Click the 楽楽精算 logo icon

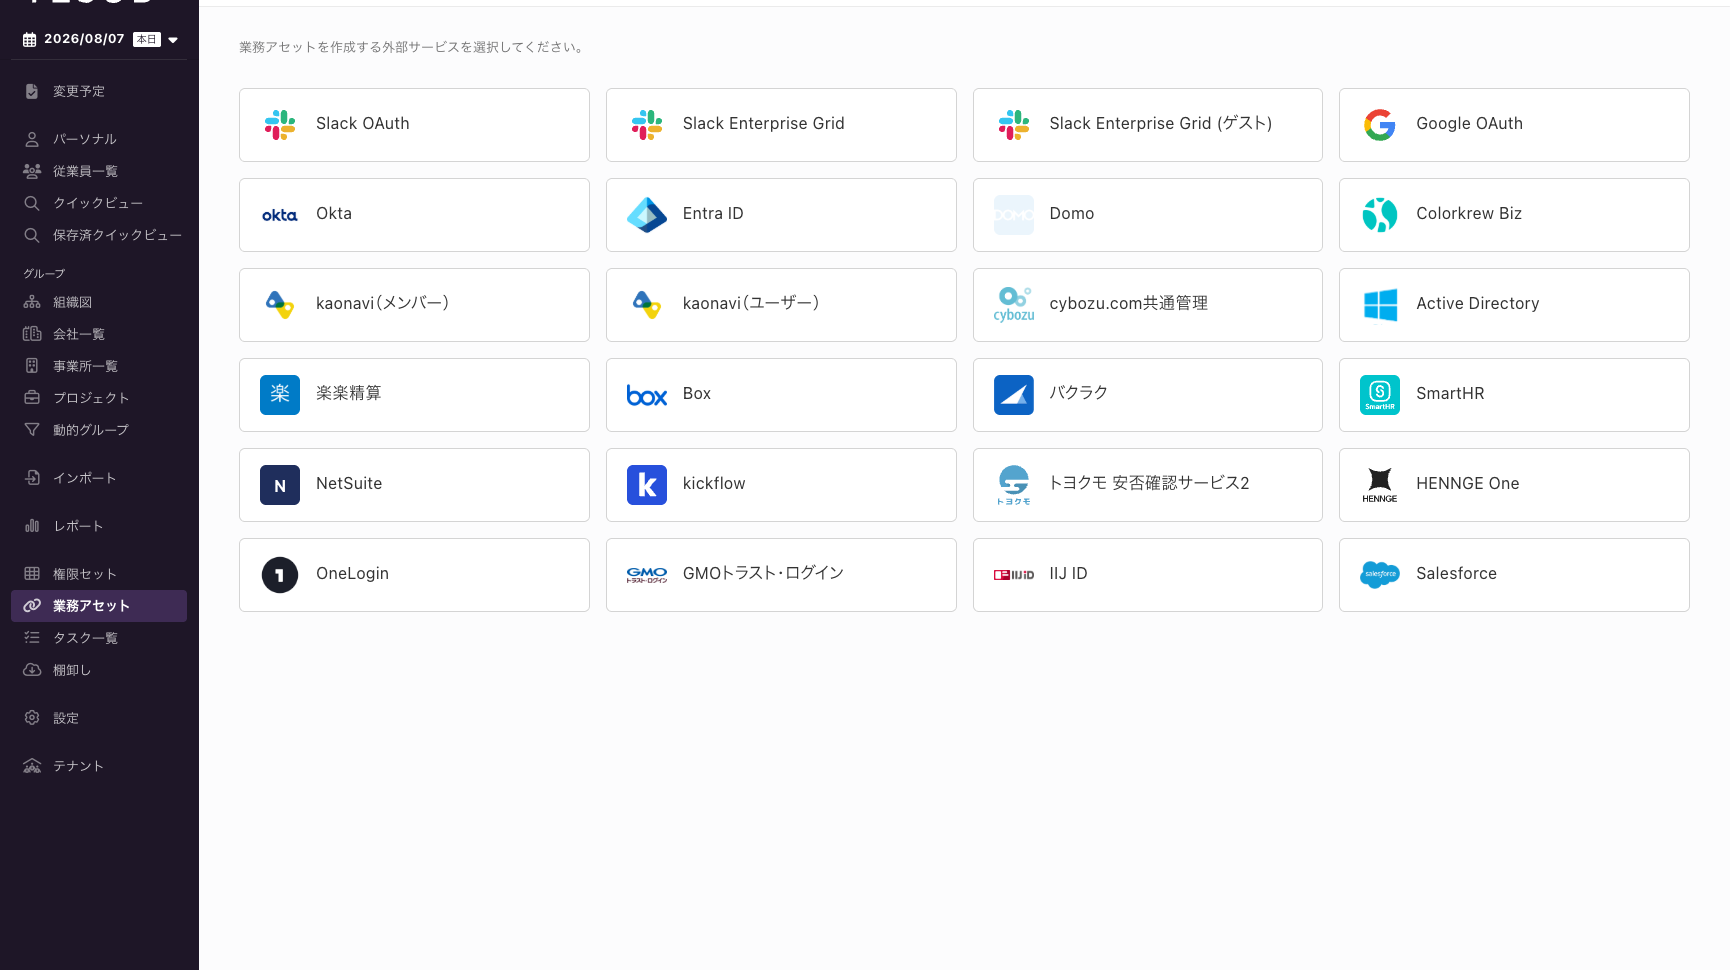coord(280,395)
